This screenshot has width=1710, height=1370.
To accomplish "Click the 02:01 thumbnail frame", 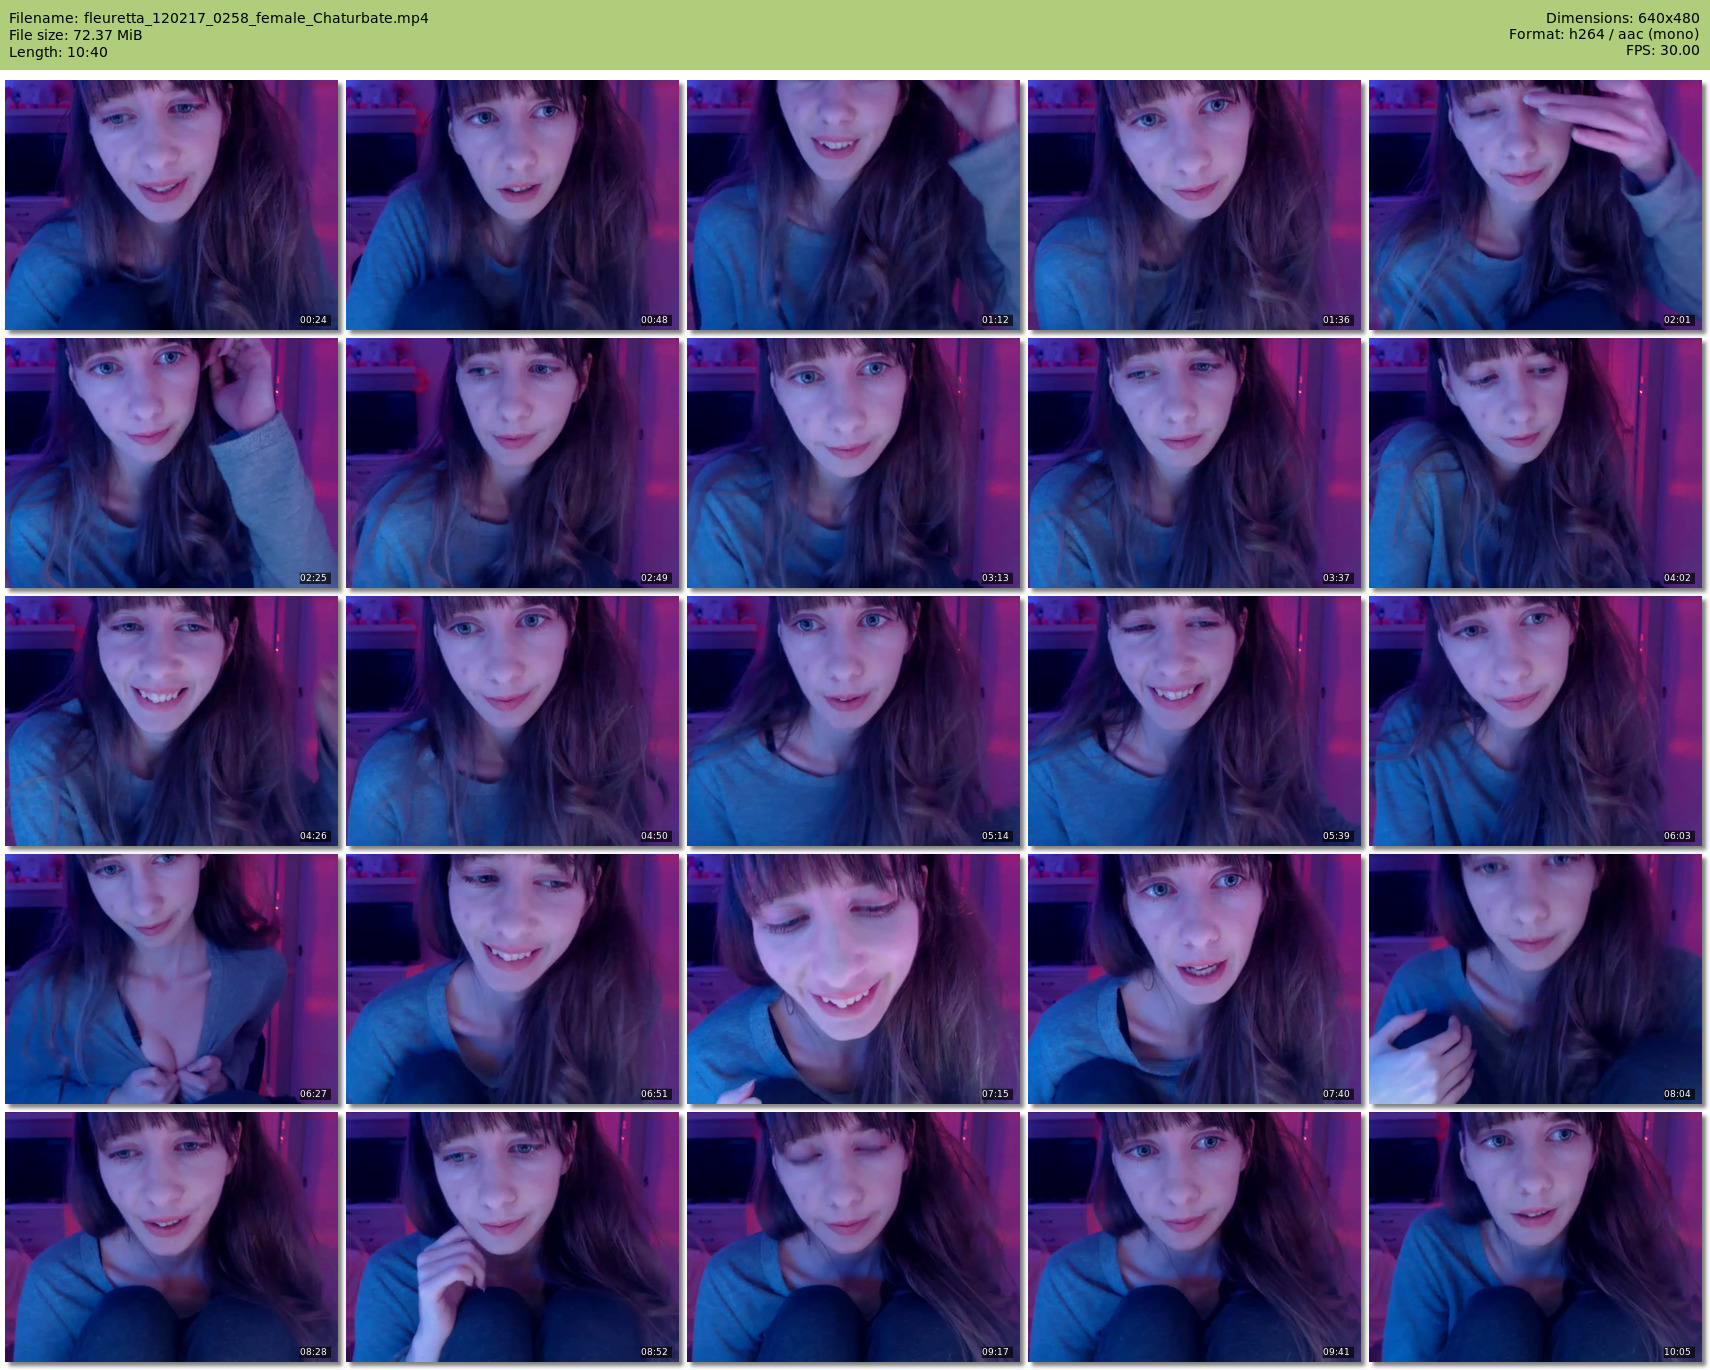I will pos(1536,205).
